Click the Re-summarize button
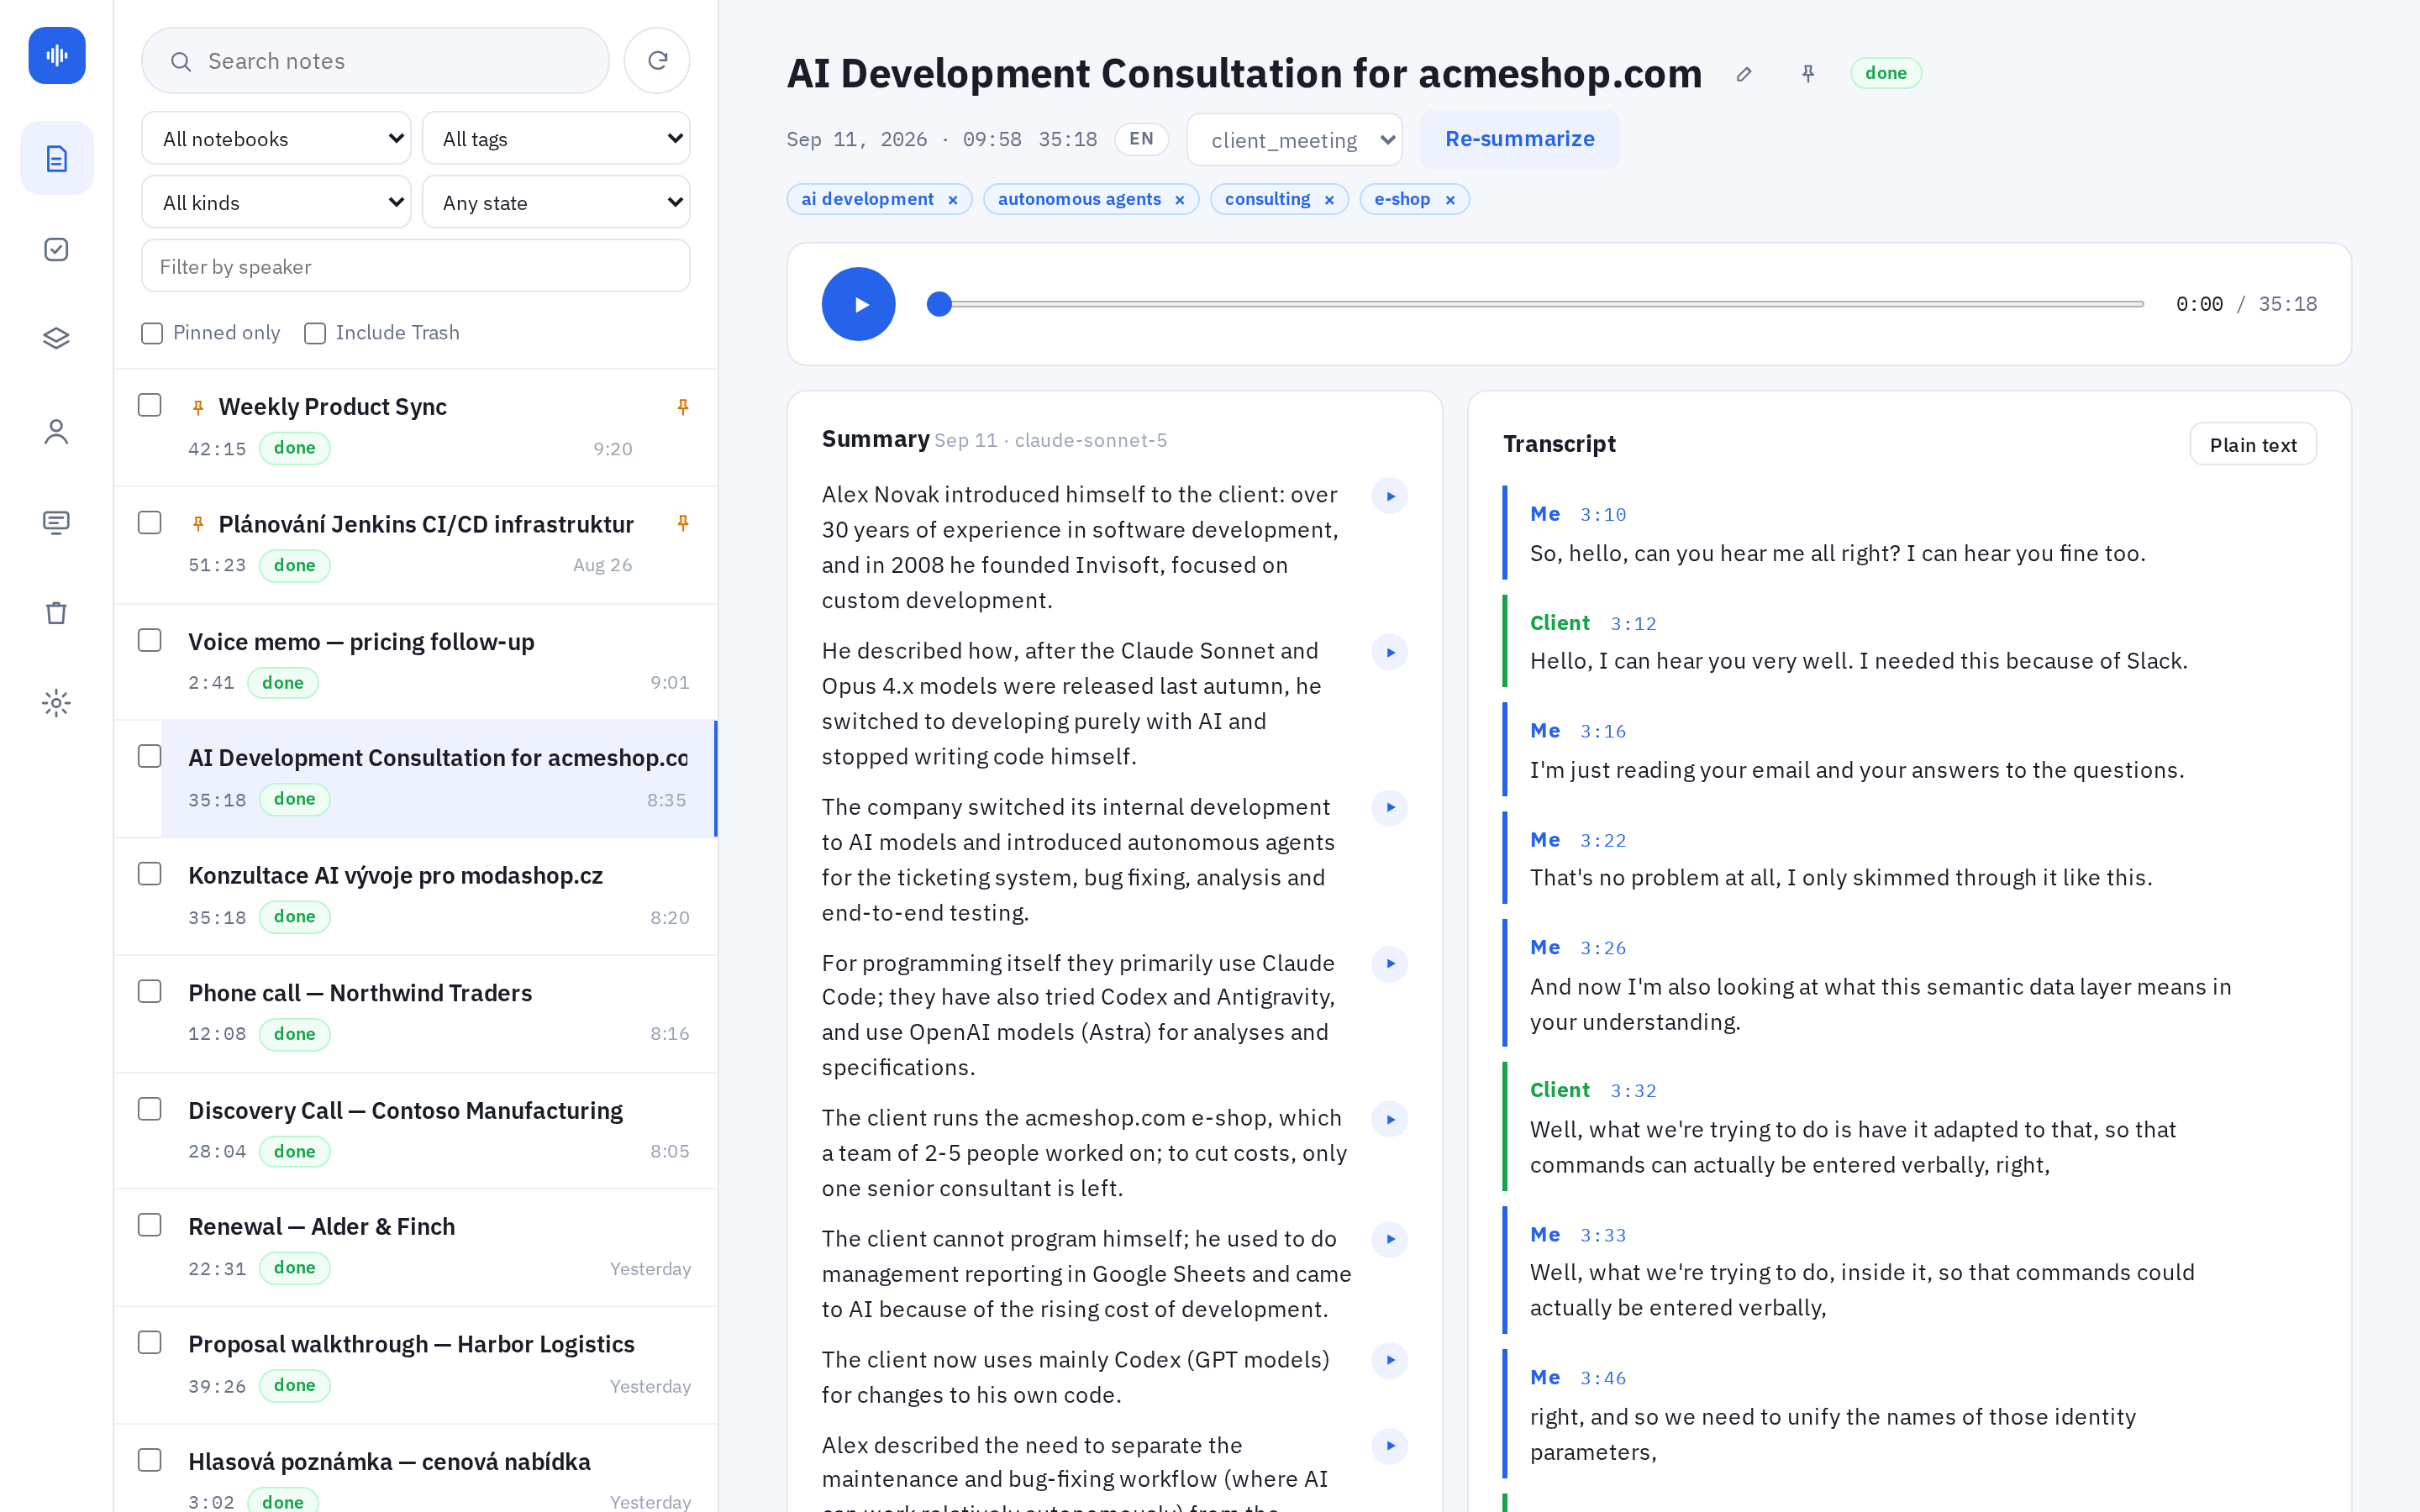This screenshot has width=2420, height=1512. [x=1520, y=139]
